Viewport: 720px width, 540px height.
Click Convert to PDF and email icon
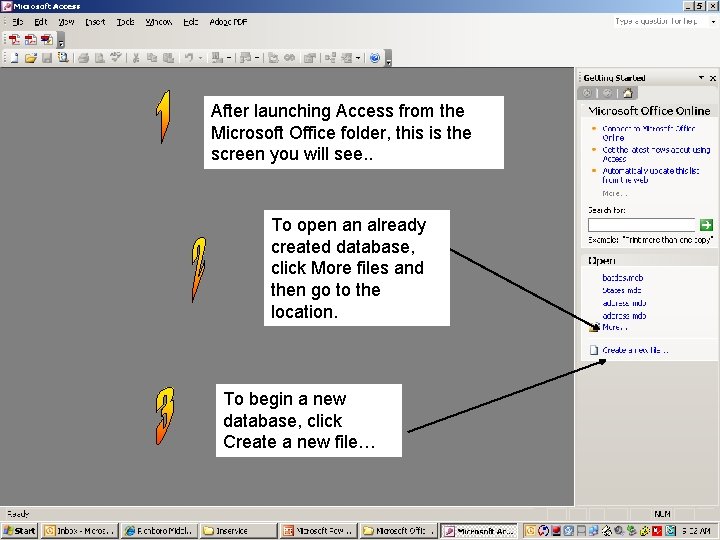pos(30,39)
